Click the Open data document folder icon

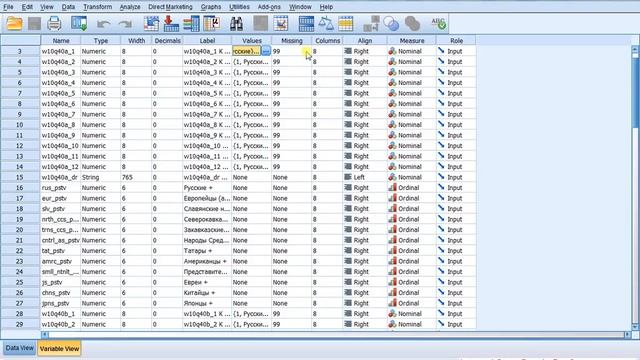pyautogui.click(x=14, y=24)
